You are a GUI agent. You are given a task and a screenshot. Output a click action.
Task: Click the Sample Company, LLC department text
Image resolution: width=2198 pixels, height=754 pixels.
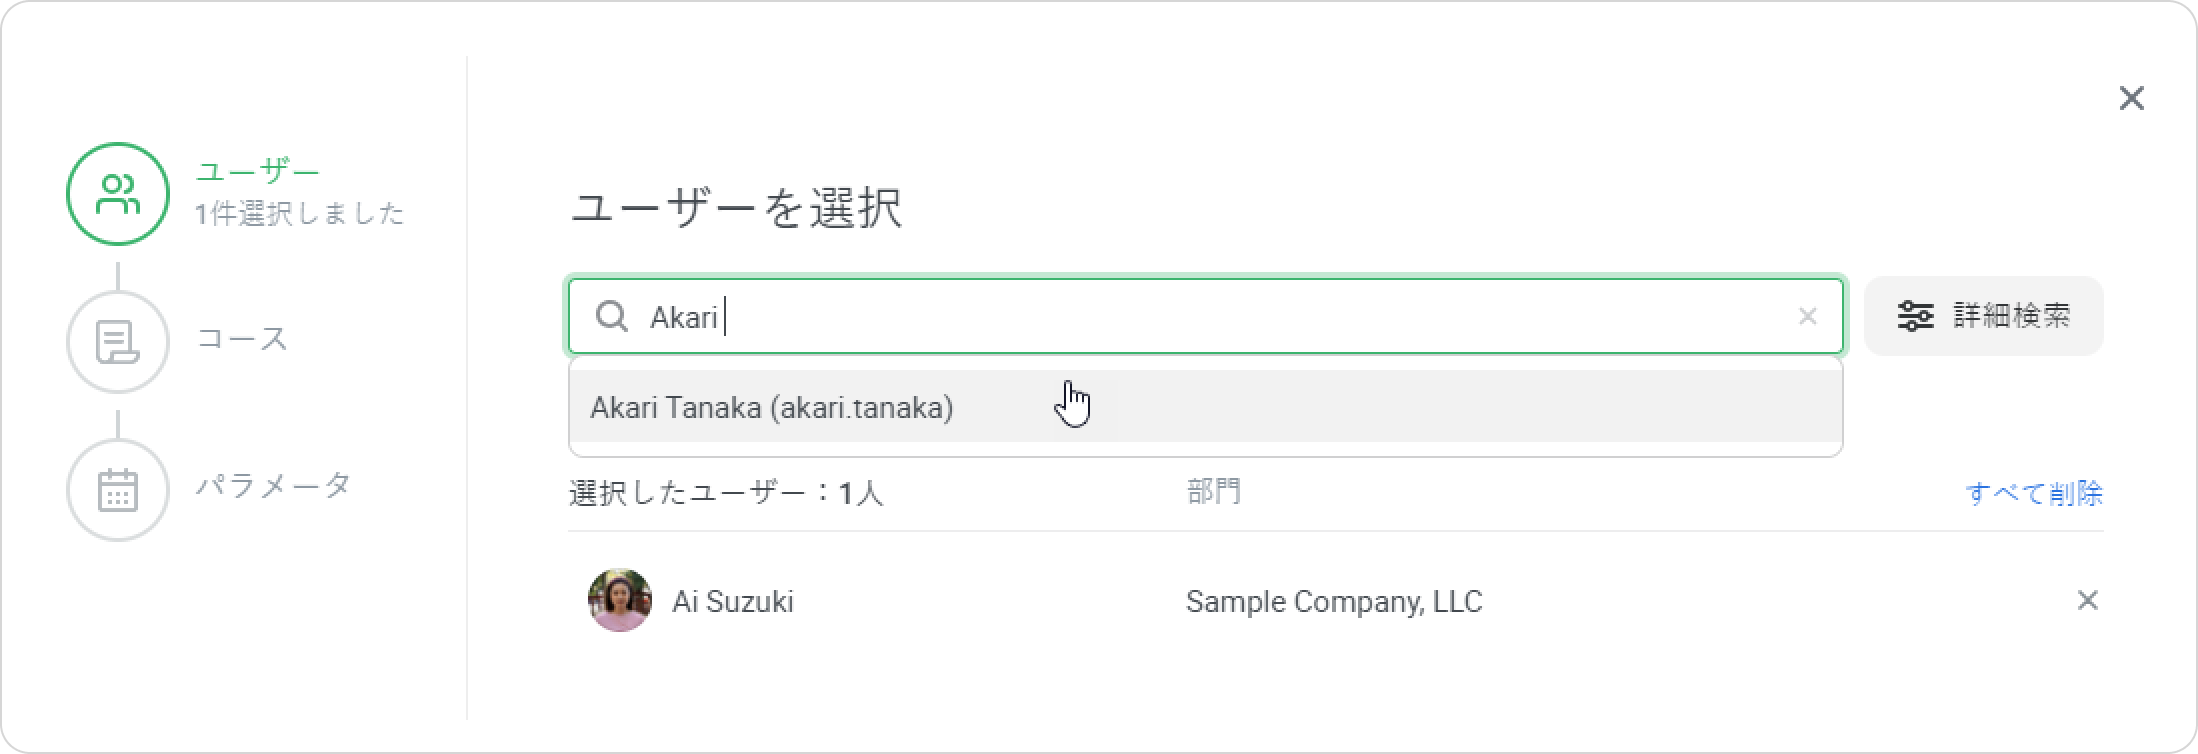1333,601
